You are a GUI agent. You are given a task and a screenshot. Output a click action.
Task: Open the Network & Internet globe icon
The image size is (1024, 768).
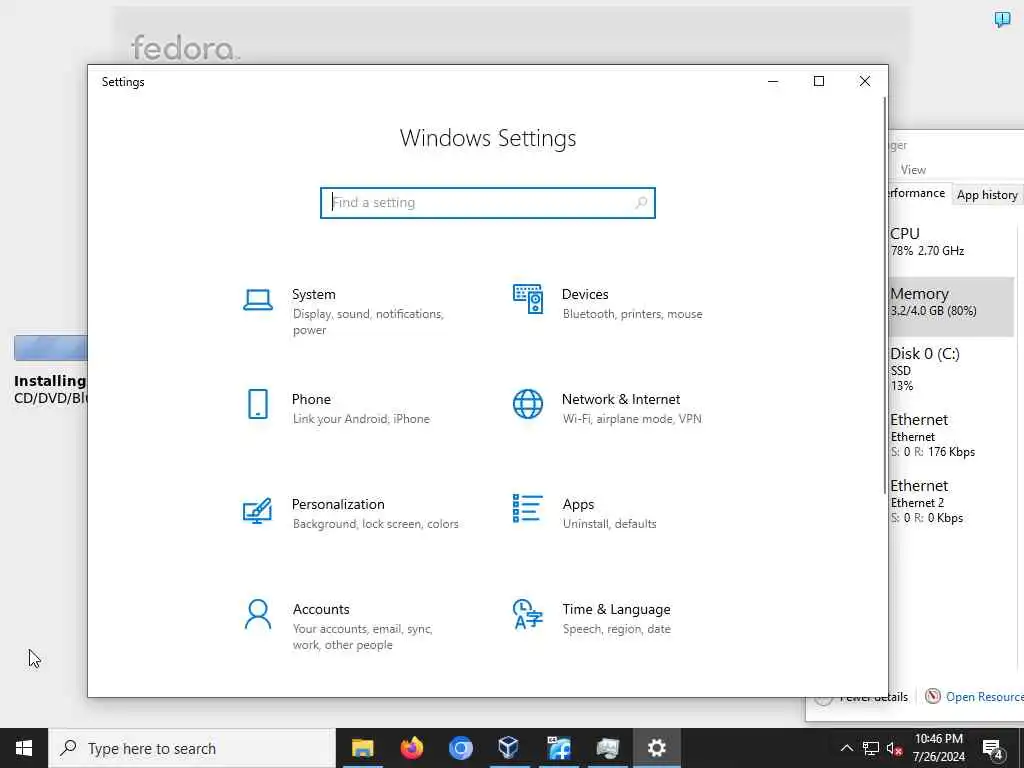(528, 404)
